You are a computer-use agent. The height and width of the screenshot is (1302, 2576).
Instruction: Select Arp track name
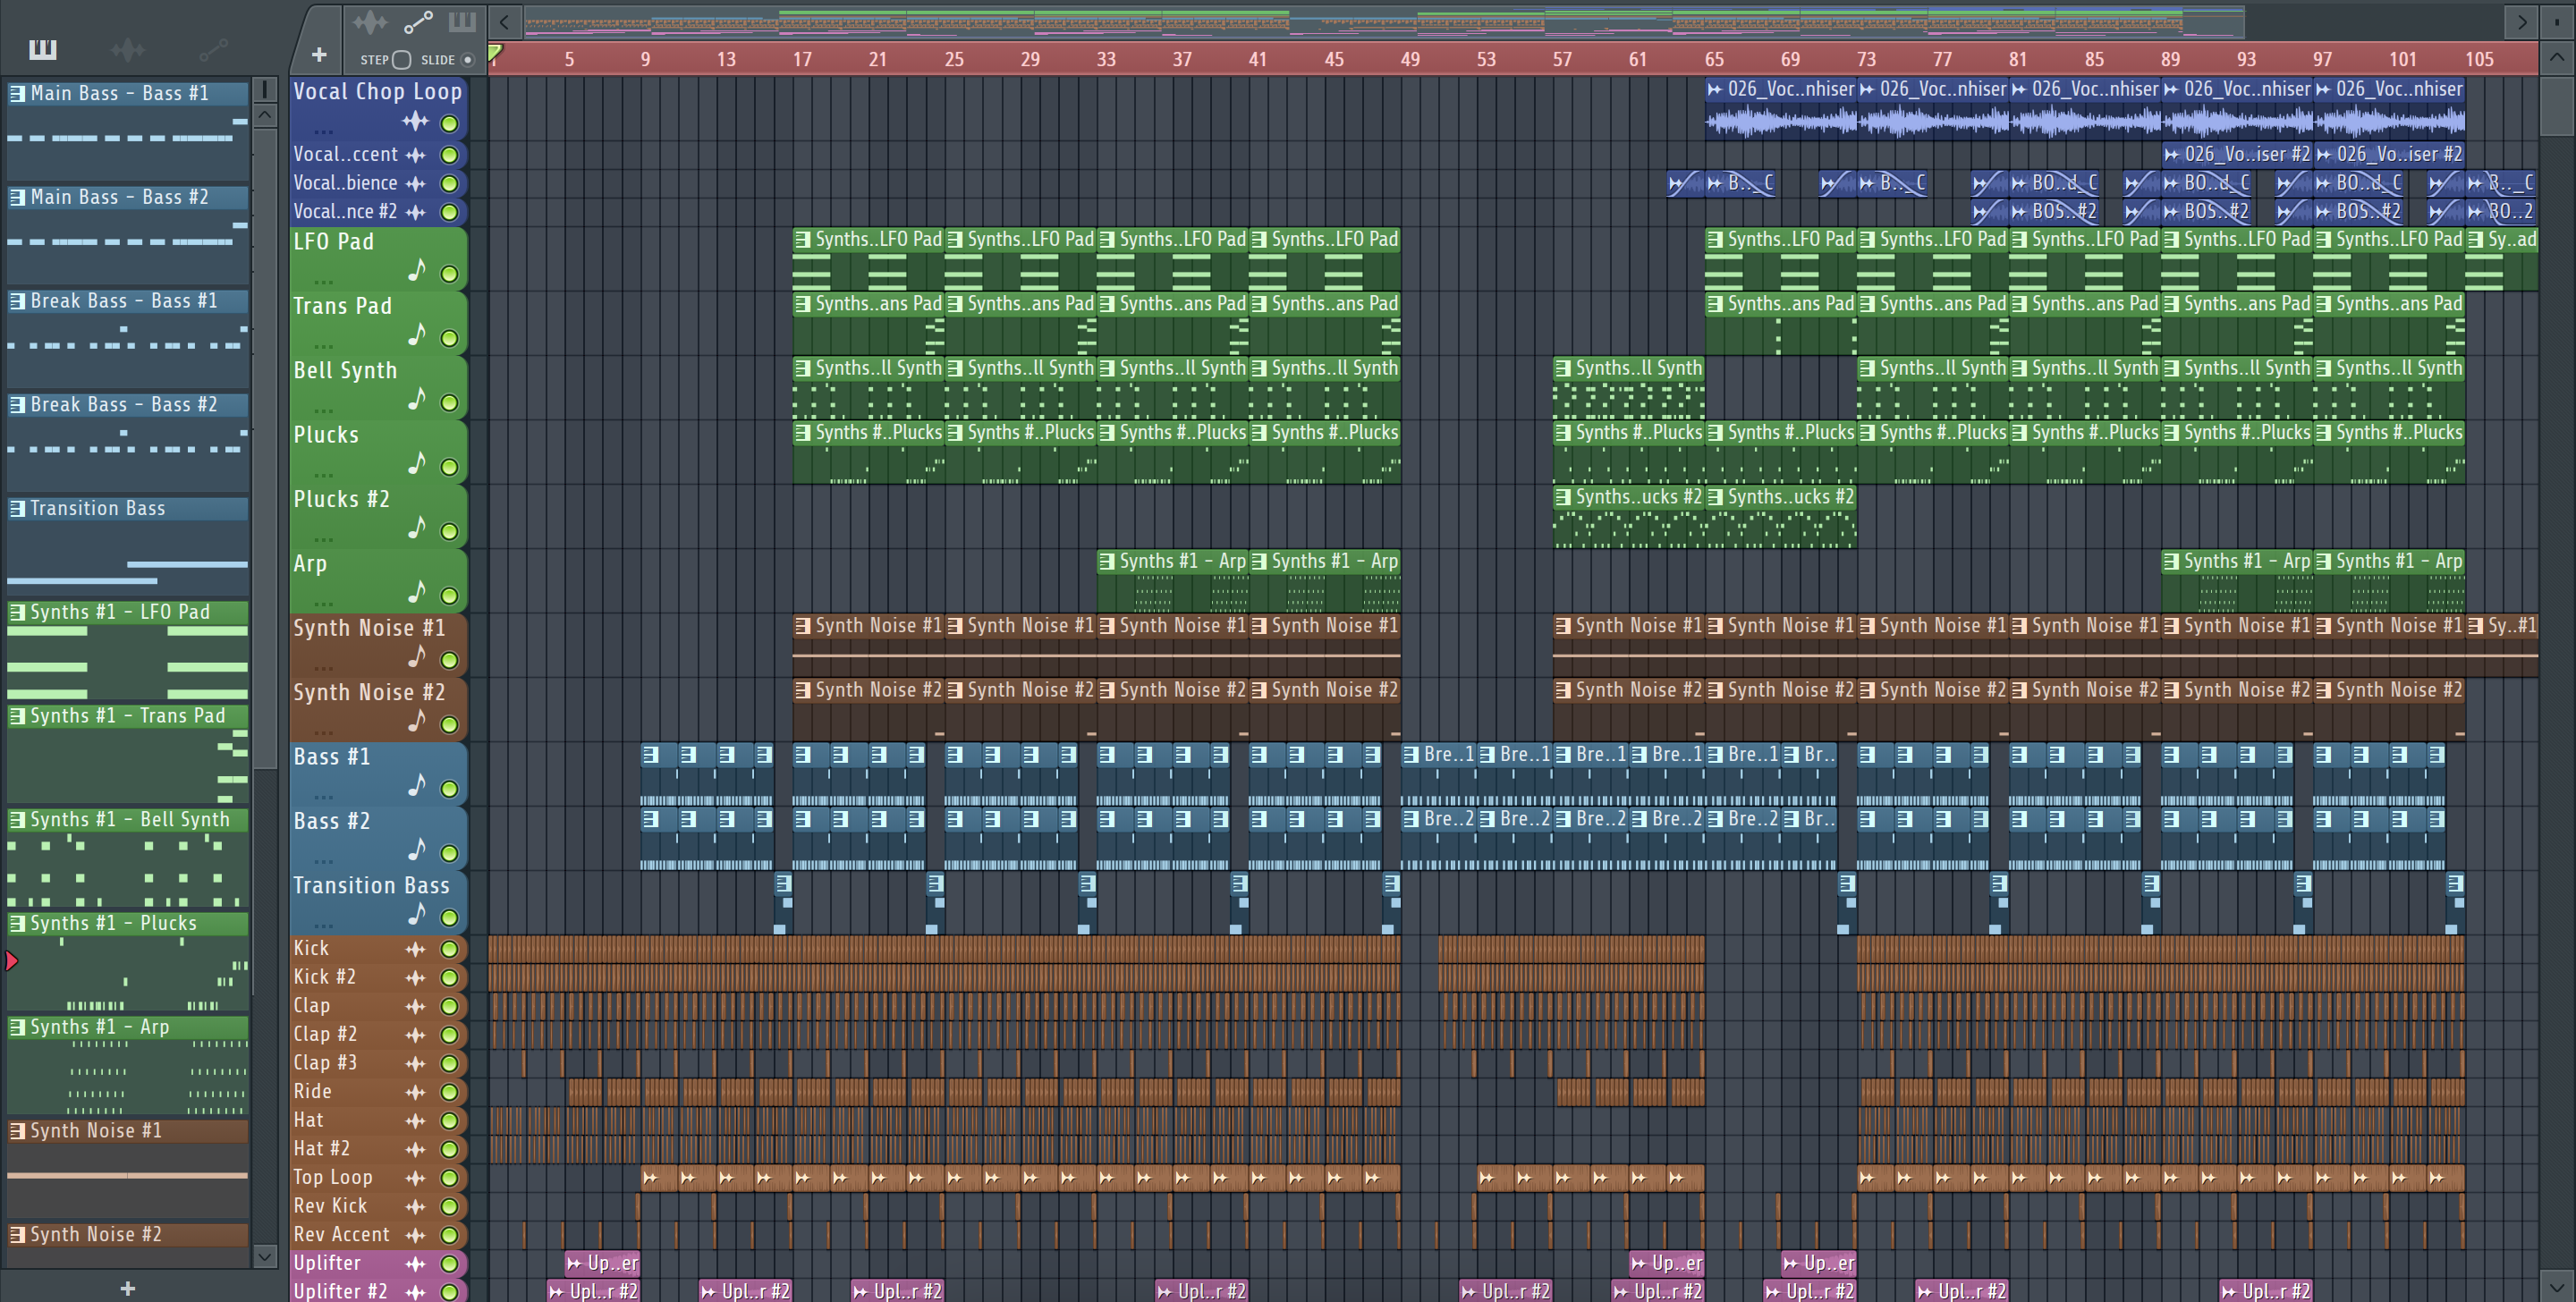310,564
